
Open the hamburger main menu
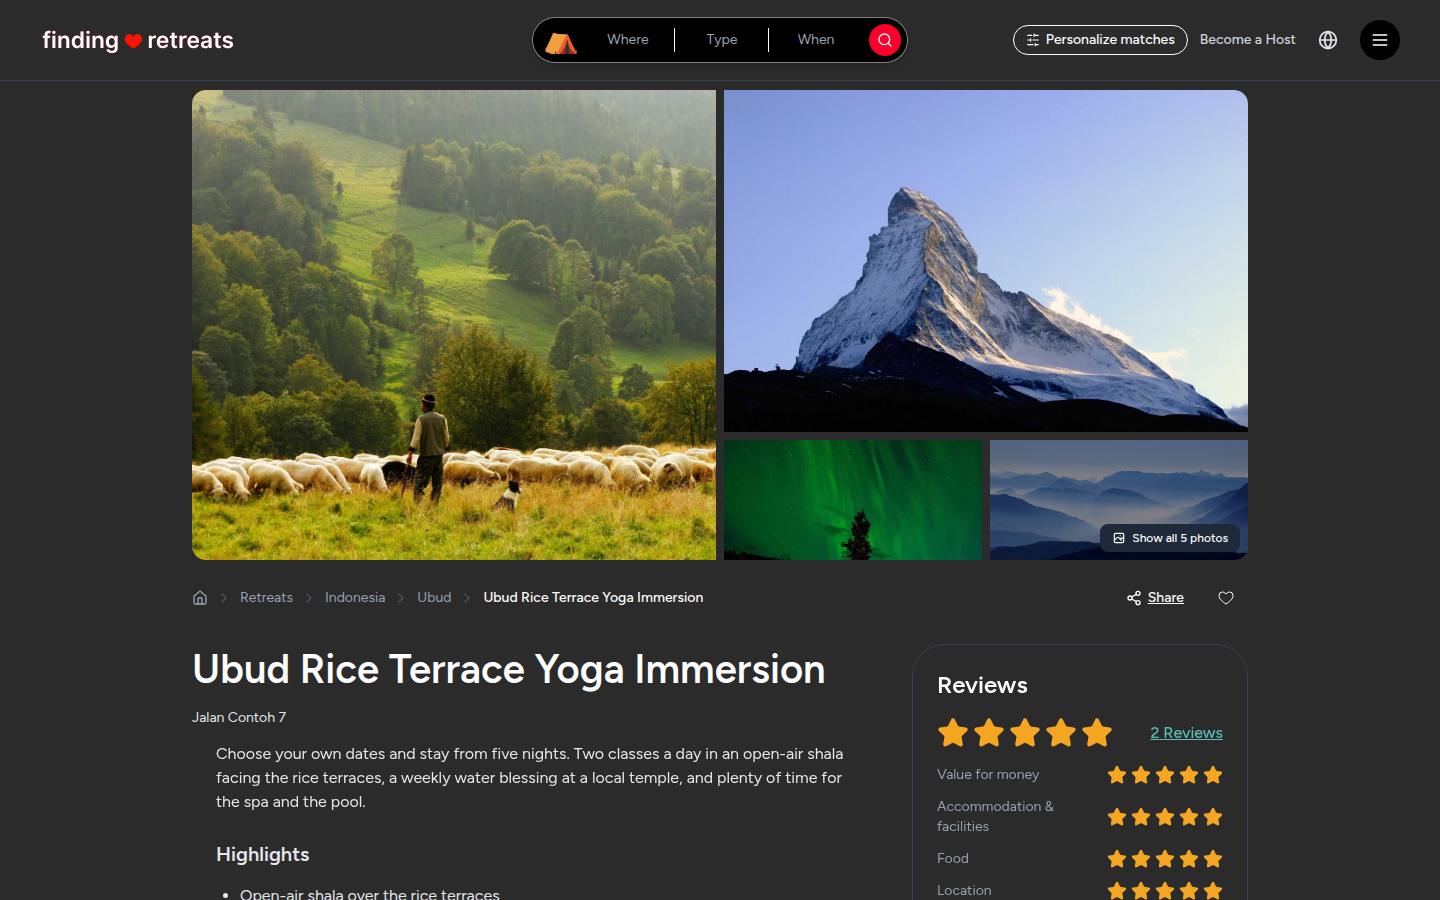click(x=1380, y=40)
